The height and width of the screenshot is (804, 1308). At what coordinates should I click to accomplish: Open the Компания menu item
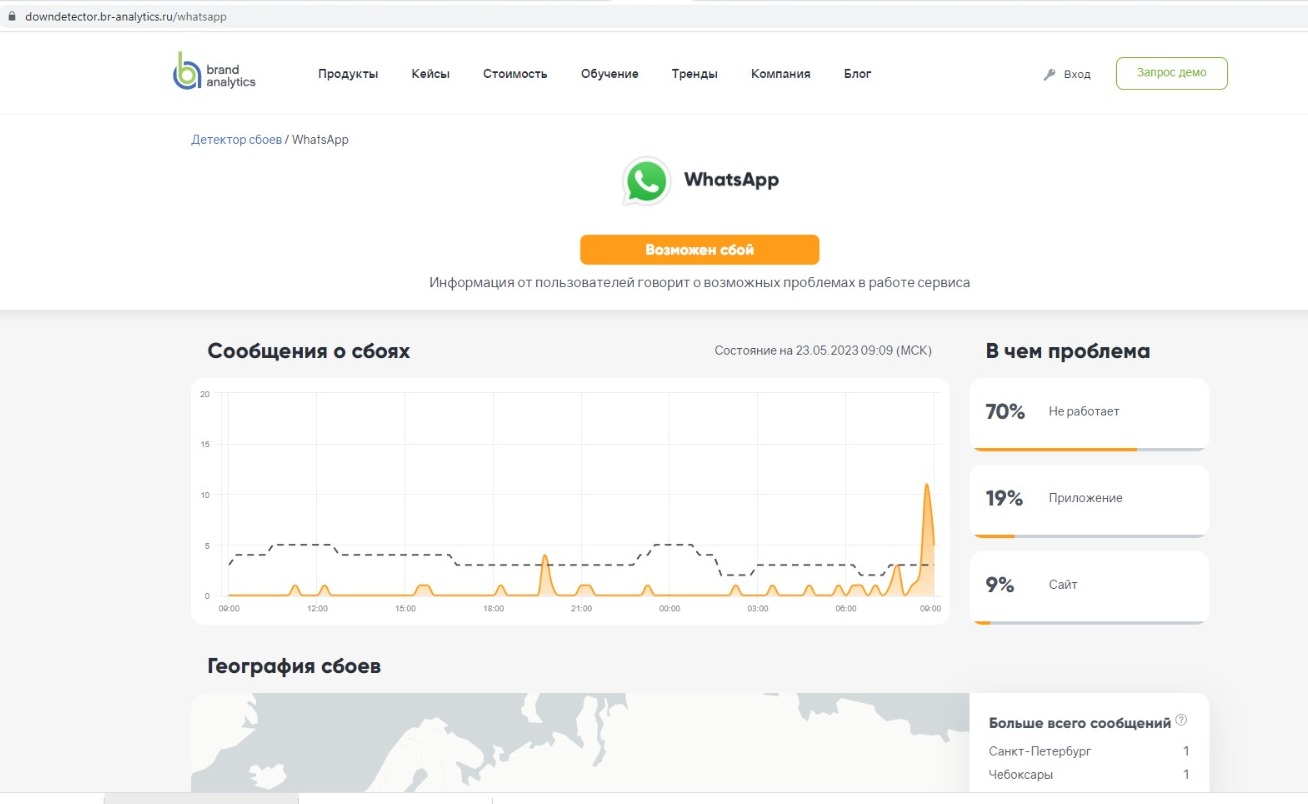781,74
